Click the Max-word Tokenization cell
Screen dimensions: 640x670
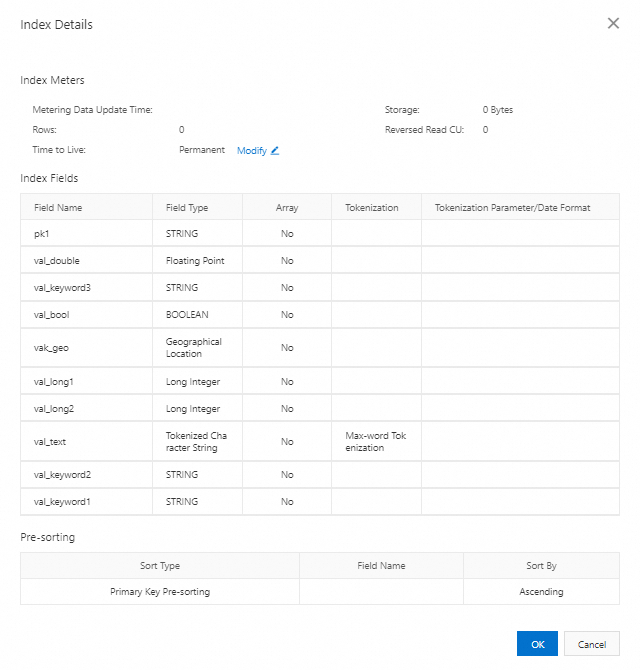(375, 442)
